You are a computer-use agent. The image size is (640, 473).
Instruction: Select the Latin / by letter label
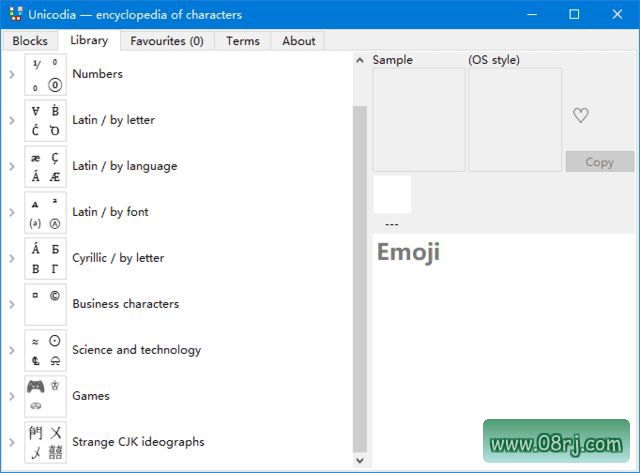pos(113,120)
